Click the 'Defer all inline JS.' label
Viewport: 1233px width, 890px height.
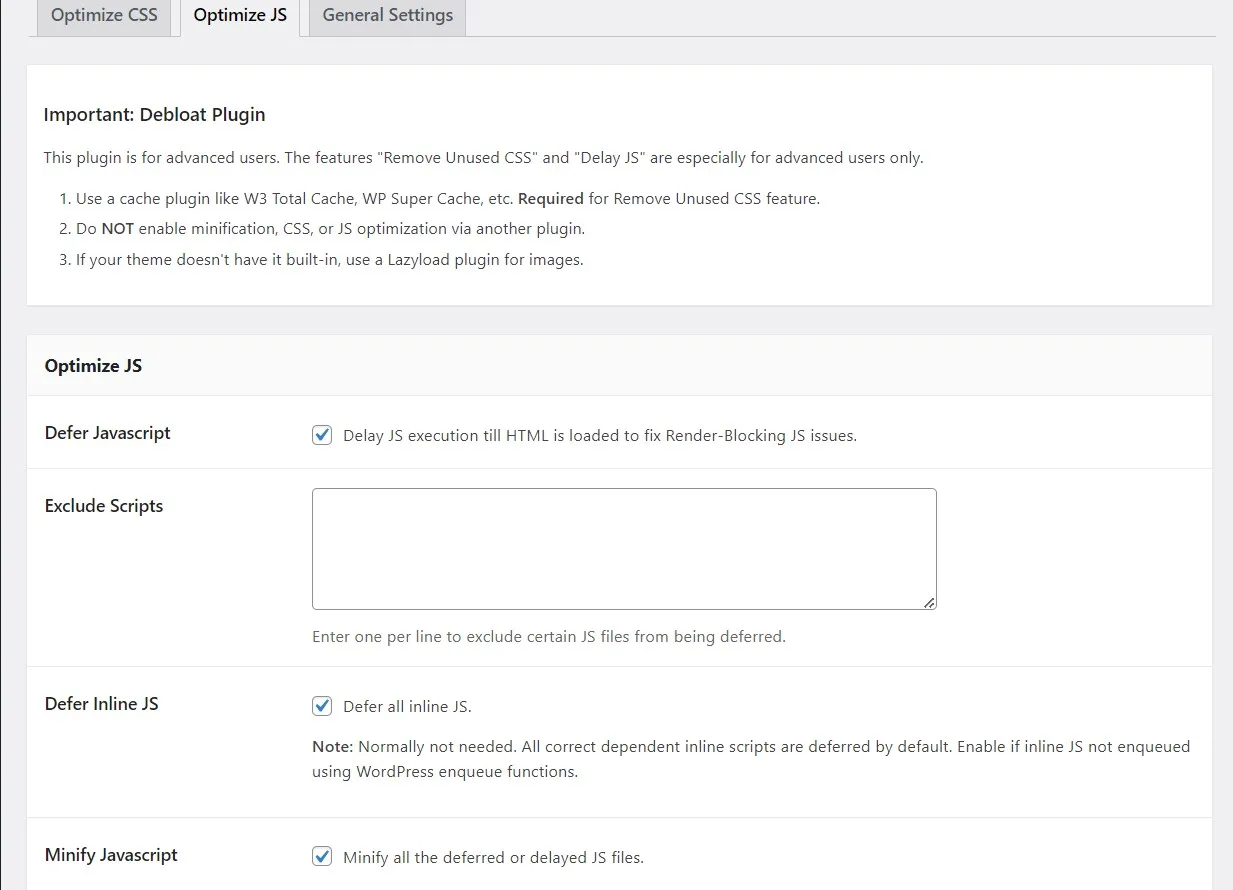(x=407, y=707)
